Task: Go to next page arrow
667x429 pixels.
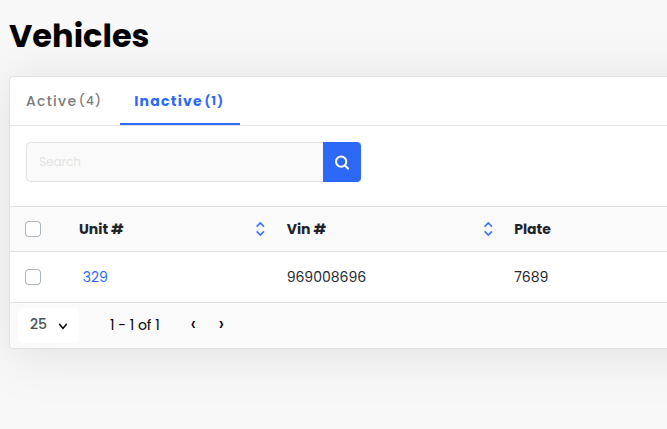Action: tap(221, 324)
